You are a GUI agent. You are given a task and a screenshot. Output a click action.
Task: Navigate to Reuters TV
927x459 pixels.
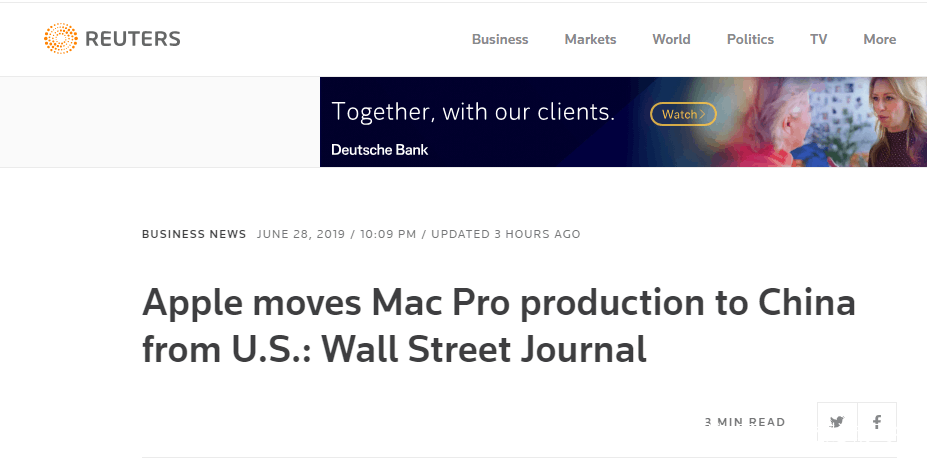818,40
